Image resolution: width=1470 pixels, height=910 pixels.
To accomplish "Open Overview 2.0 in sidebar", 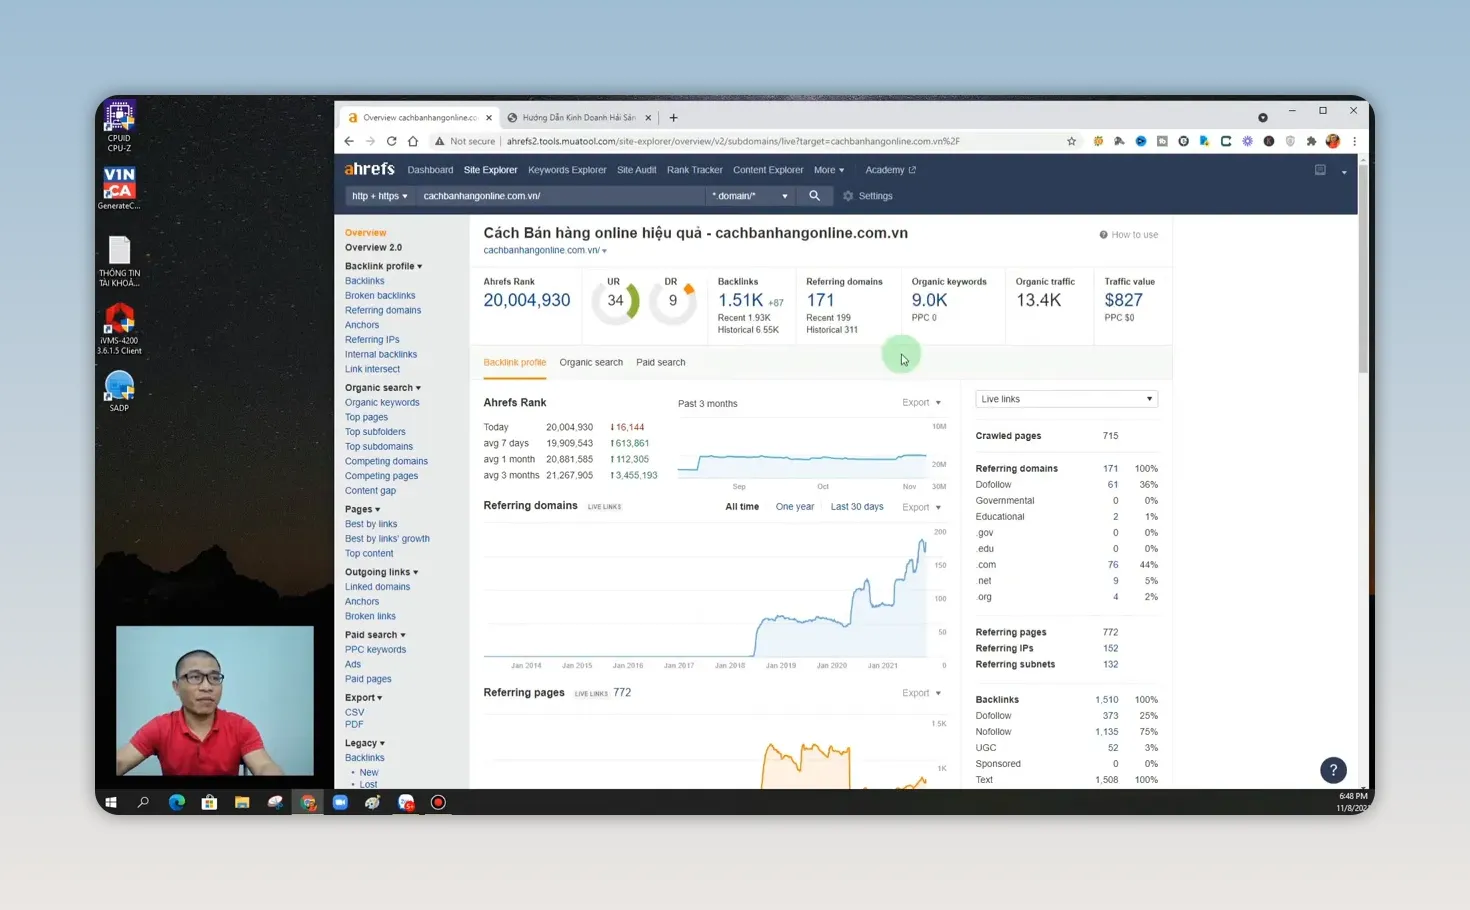I will [x=373, y=248].
